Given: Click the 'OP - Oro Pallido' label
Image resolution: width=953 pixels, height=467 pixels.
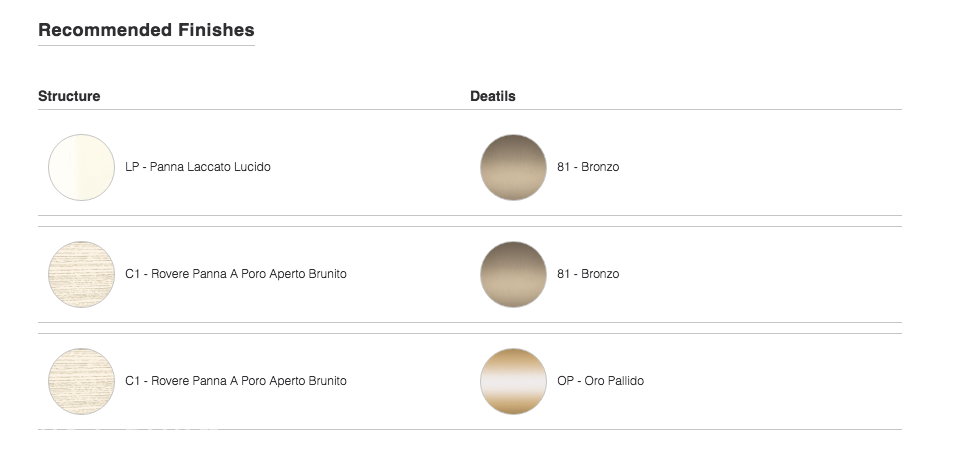Looking at the screenshot, I should [600, 381].
